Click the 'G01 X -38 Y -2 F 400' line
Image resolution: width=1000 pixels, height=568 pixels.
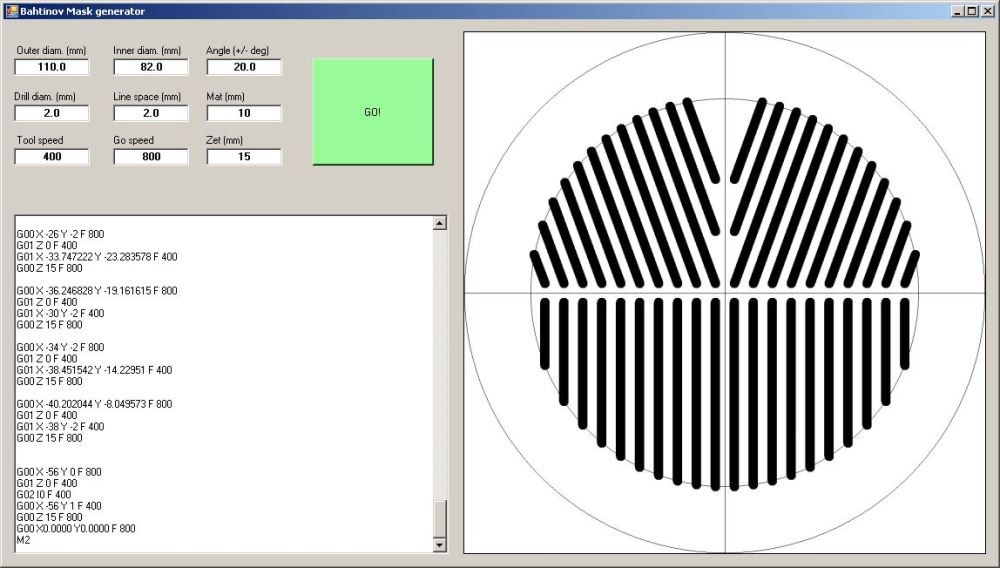(x=61, y=426)
